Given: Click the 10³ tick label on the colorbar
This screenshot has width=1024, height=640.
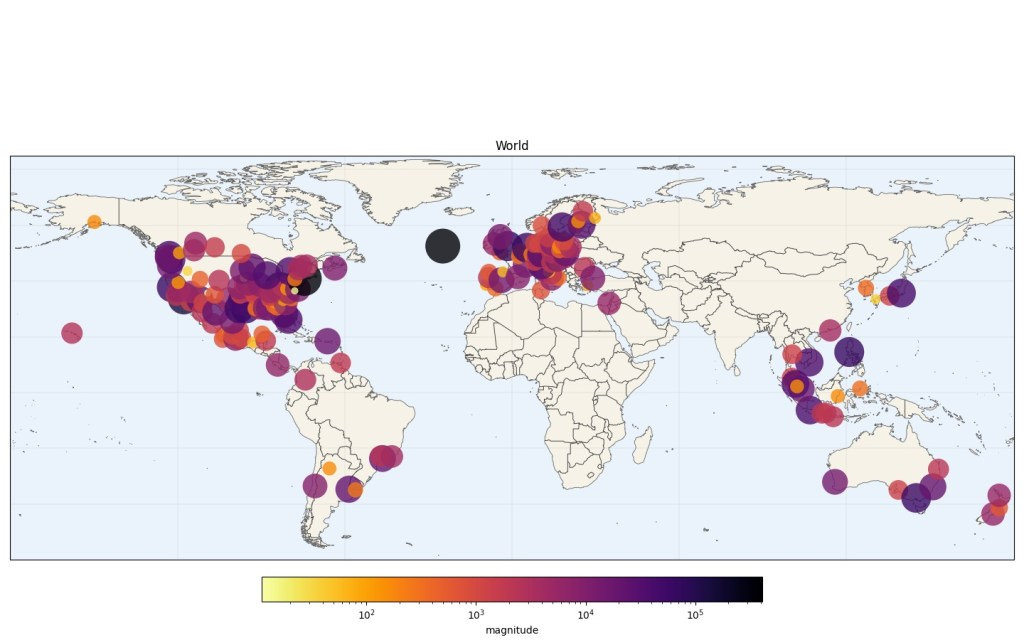Looking at the screenshot, I should (x=475, y=615).
